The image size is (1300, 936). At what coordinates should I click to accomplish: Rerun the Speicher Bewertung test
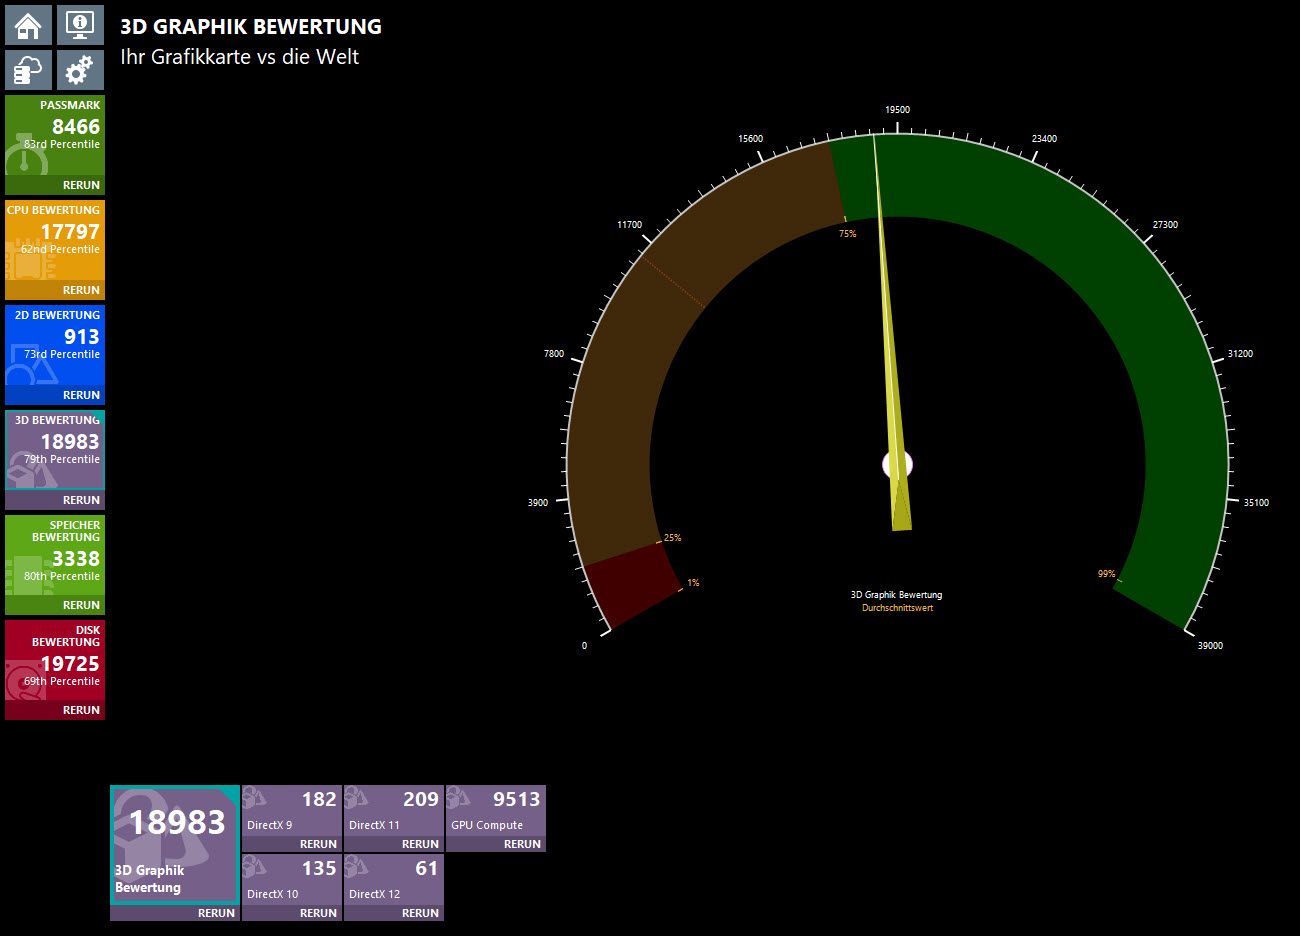tap(81, 605)
